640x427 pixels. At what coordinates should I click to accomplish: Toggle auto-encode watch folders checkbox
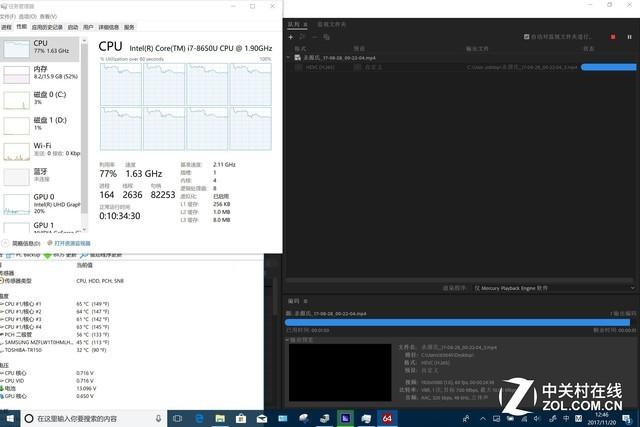tap(528, 37)
